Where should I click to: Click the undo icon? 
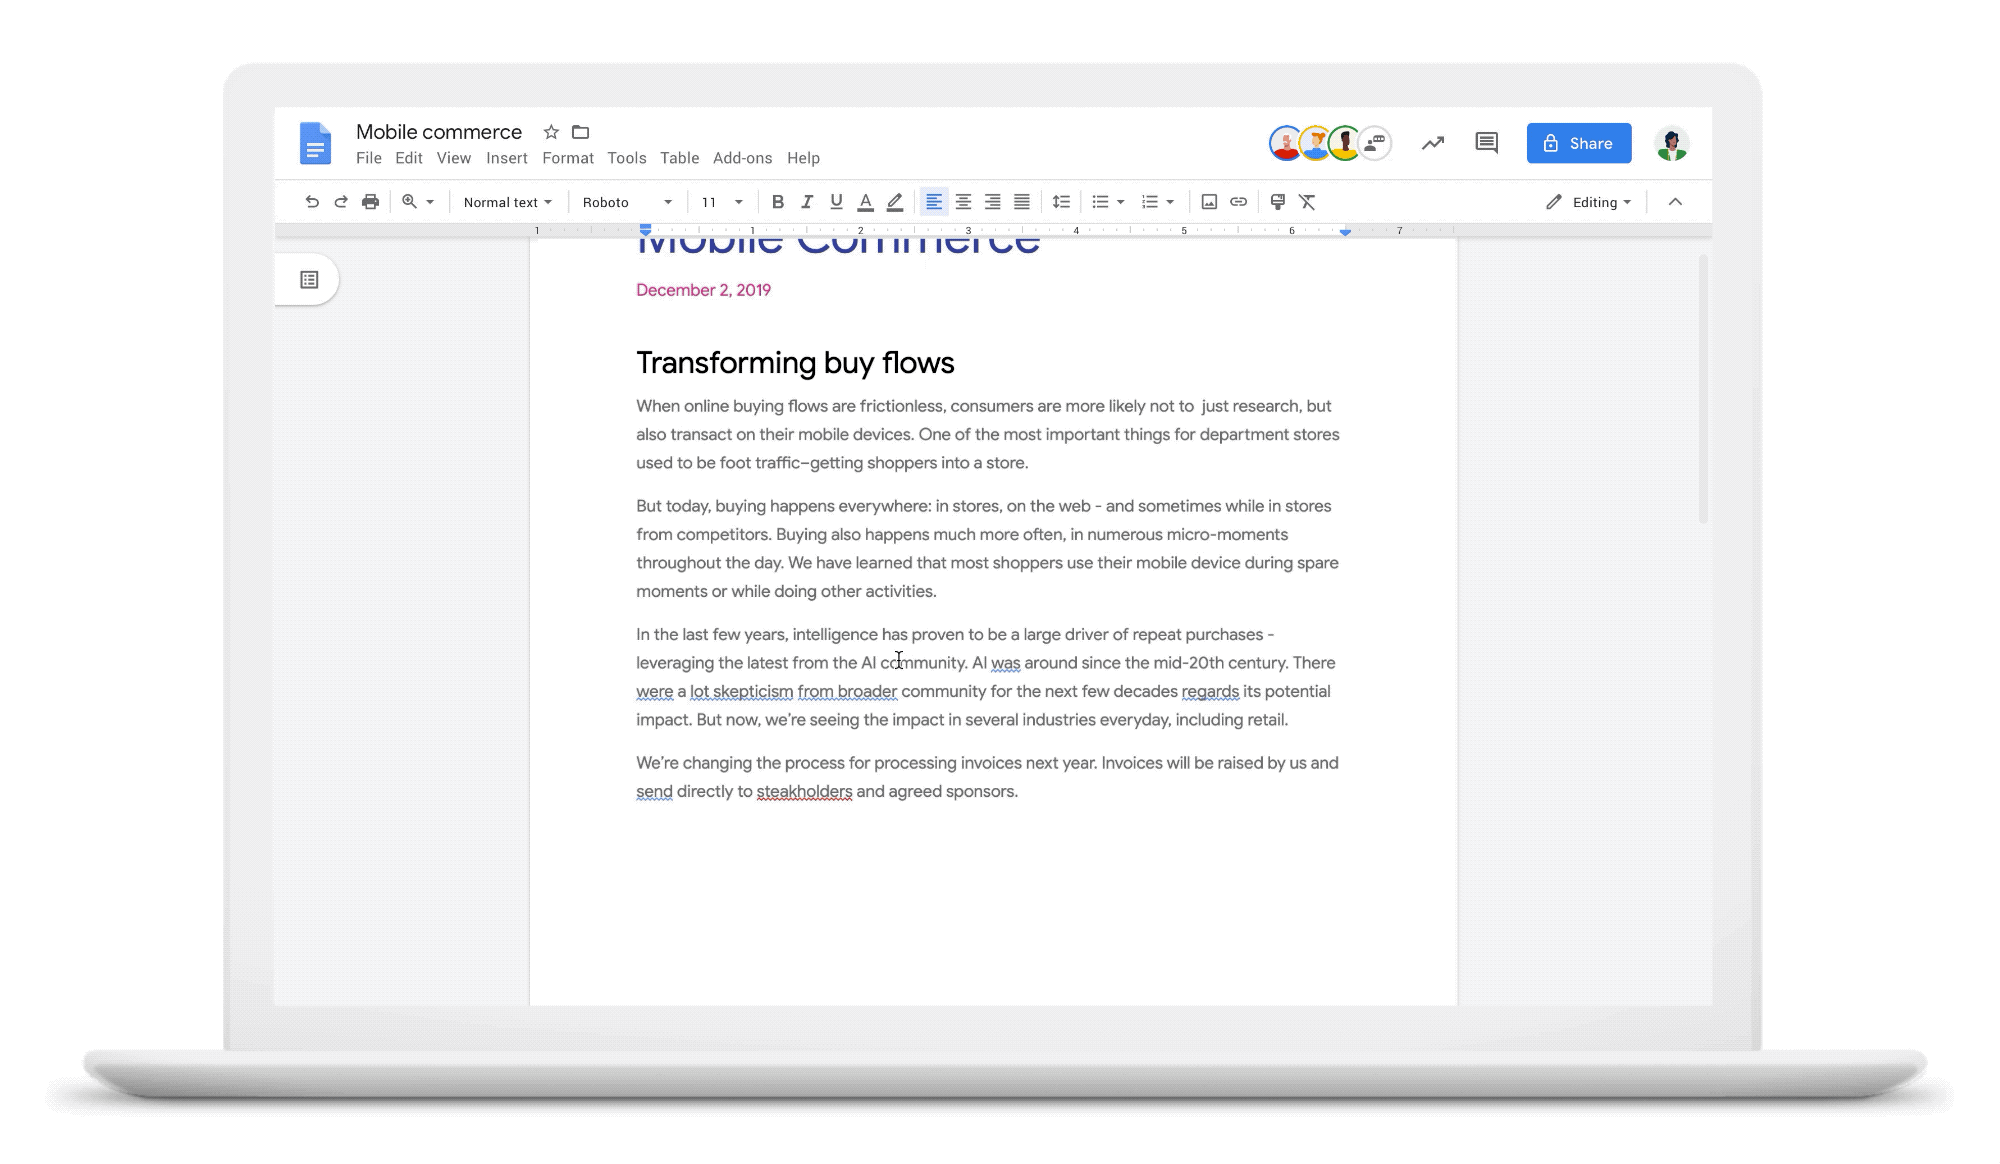click(x=312, y=202)
